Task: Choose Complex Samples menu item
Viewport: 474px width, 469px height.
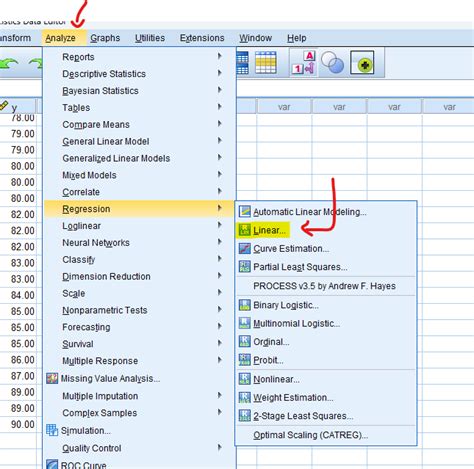Action: click(x=139, y=413)
